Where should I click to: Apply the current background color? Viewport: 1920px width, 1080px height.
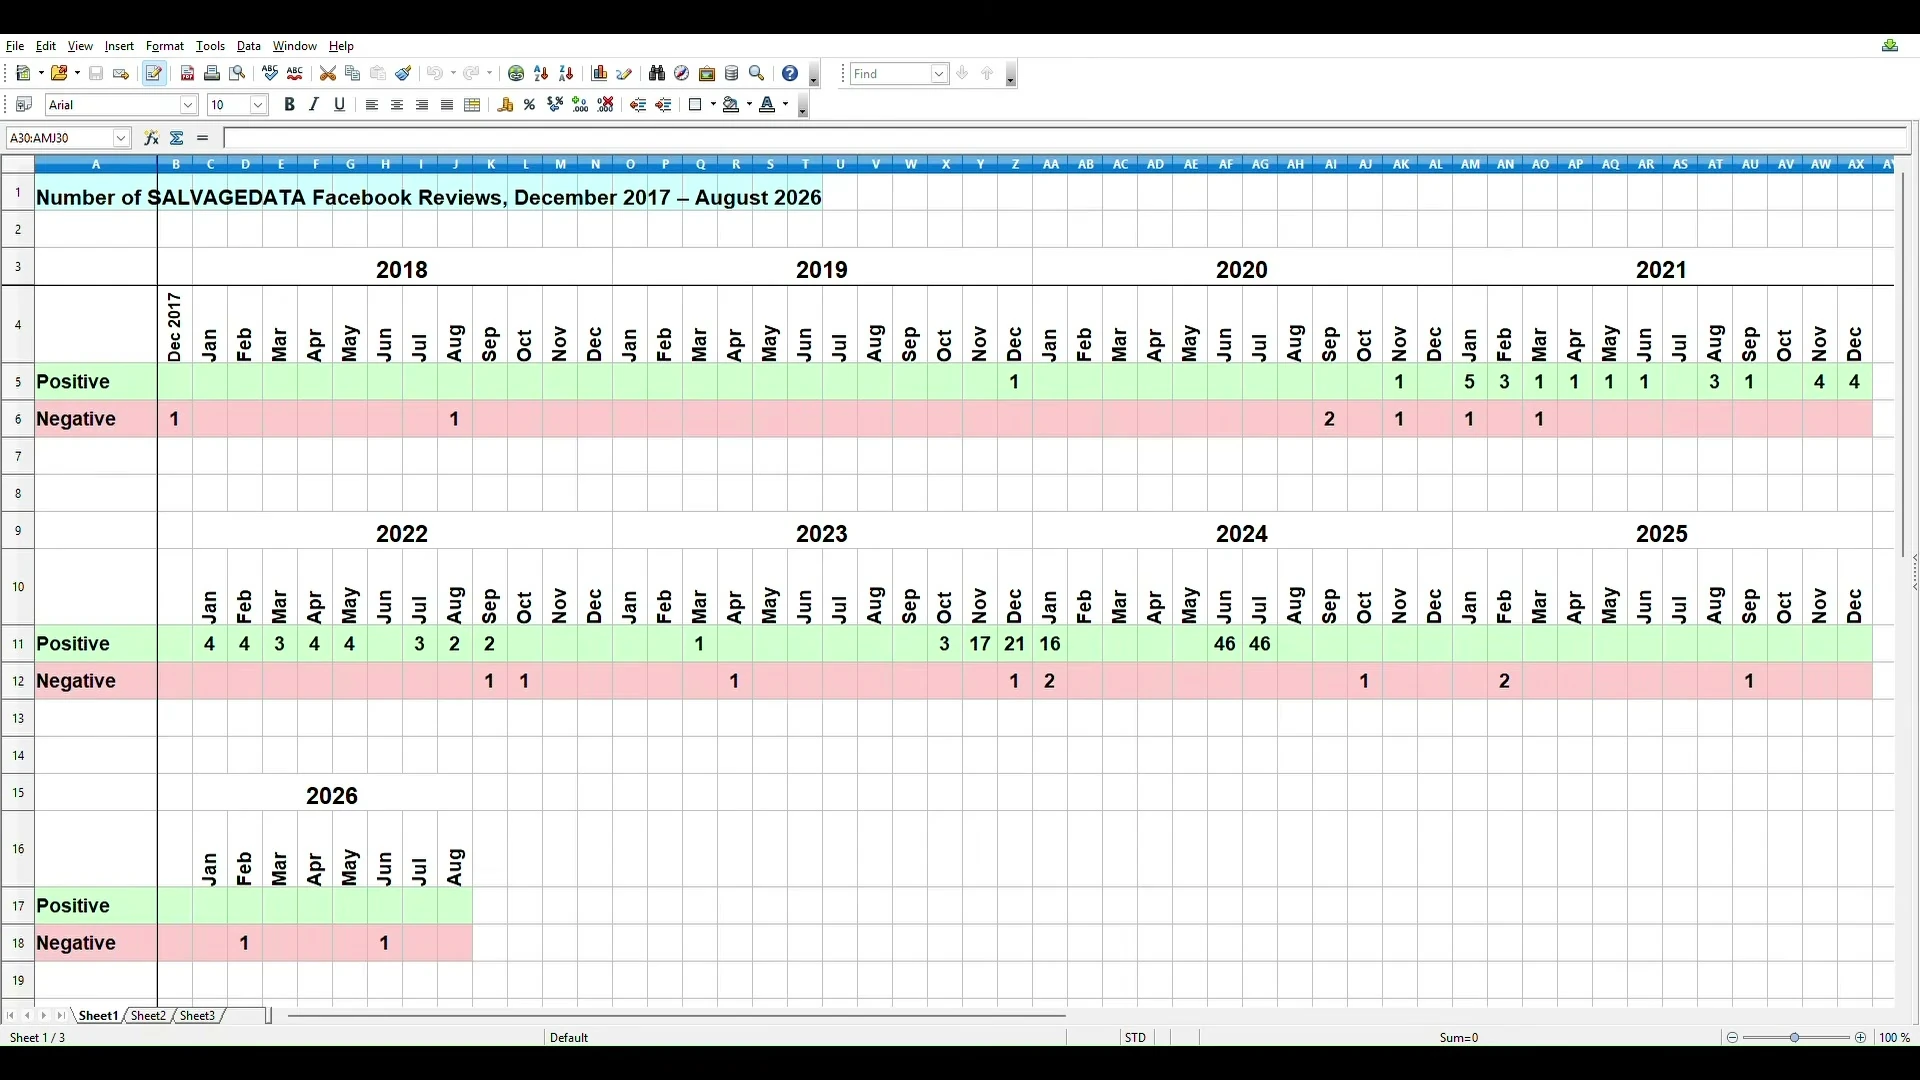point(731,105)
